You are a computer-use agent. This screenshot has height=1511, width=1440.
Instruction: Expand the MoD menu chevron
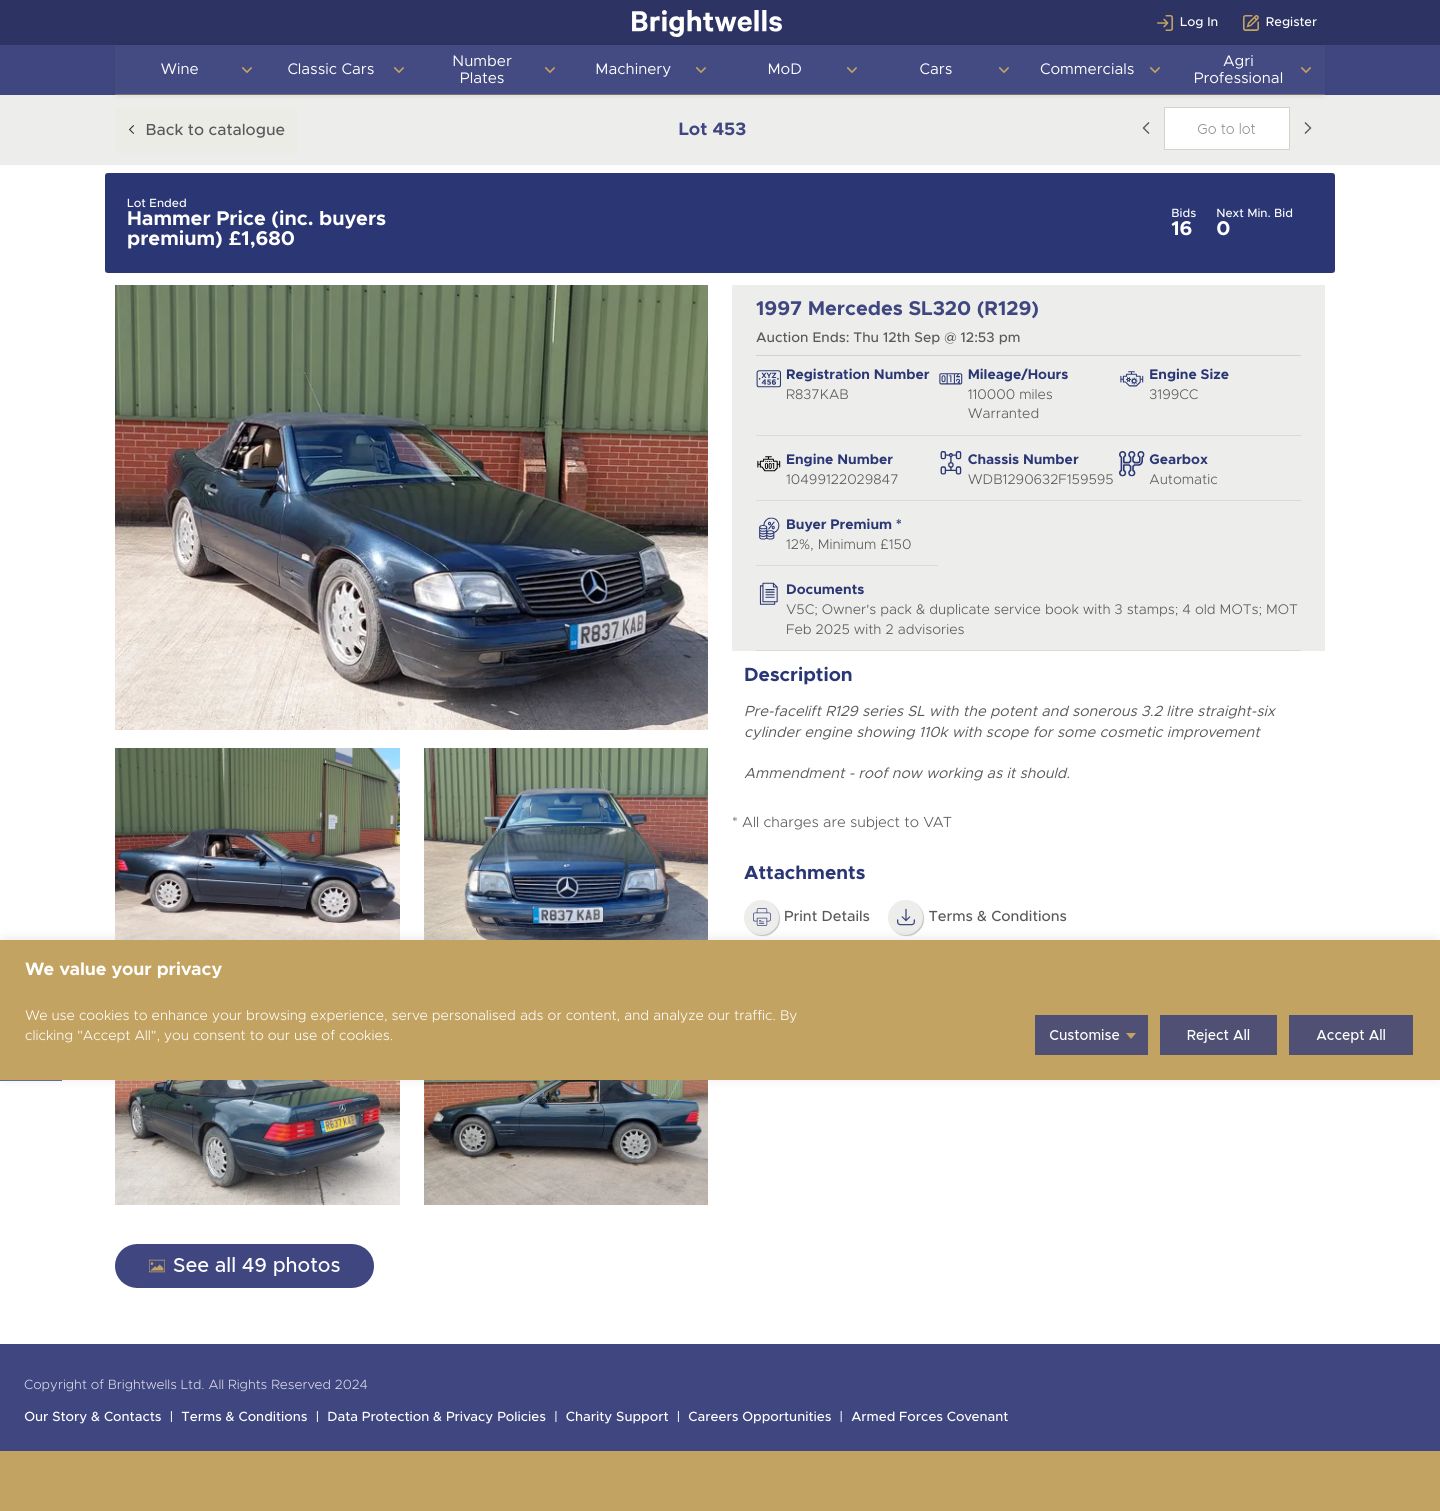tap(852, 70)
